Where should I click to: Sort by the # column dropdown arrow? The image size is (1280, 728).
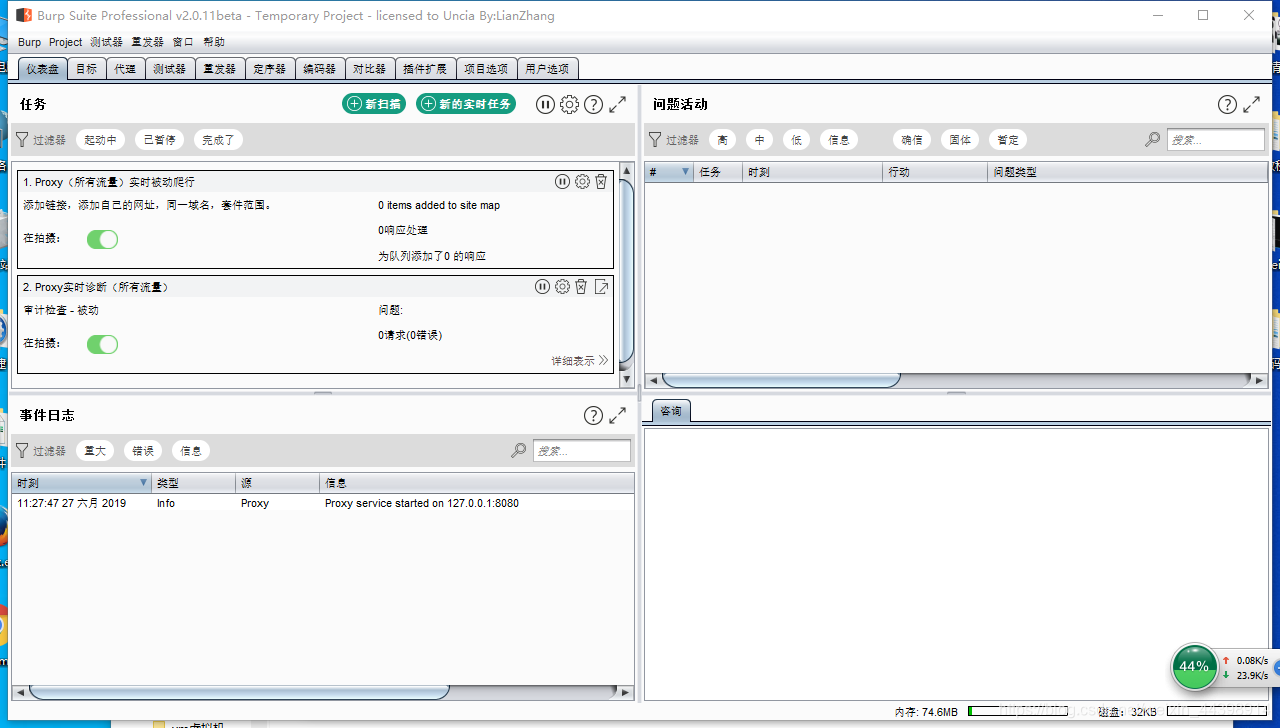(x=685, y=172)
